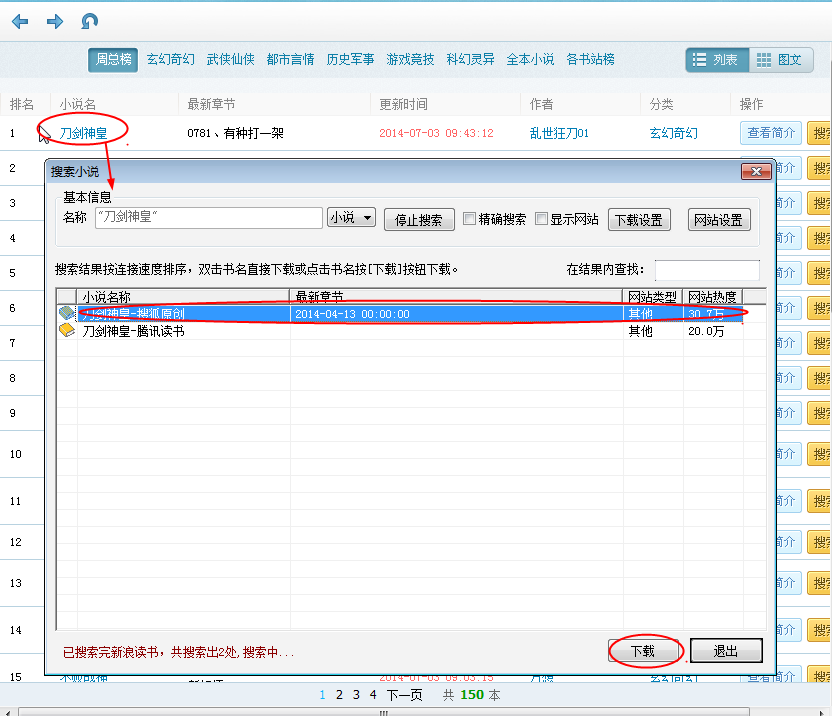832x716 pixels.
Task: Click the back arrow icon
Action: pyautogui.click(x=20, y=22)
